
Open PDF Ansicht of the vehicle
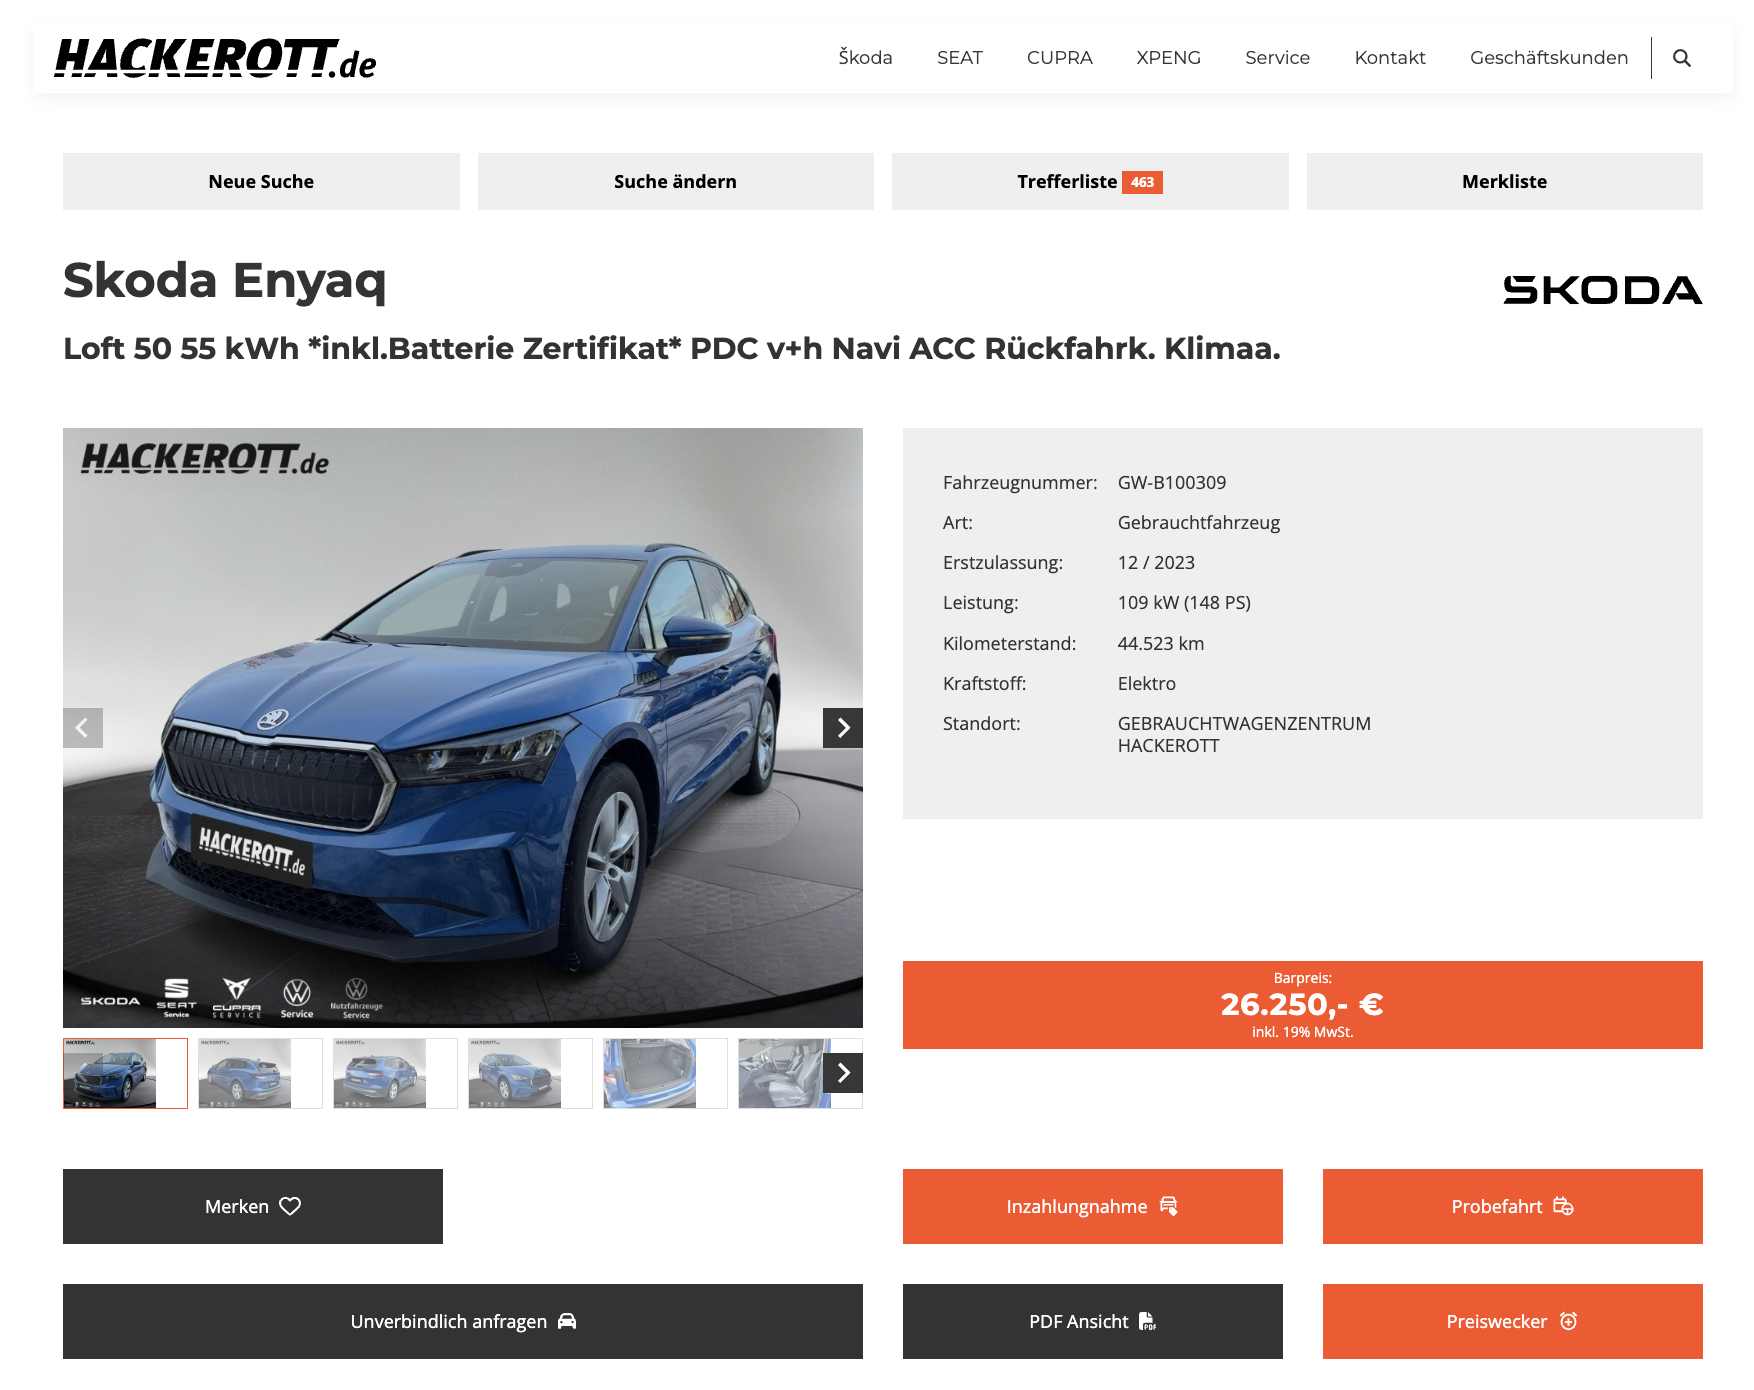[x=1092, y=1321]
